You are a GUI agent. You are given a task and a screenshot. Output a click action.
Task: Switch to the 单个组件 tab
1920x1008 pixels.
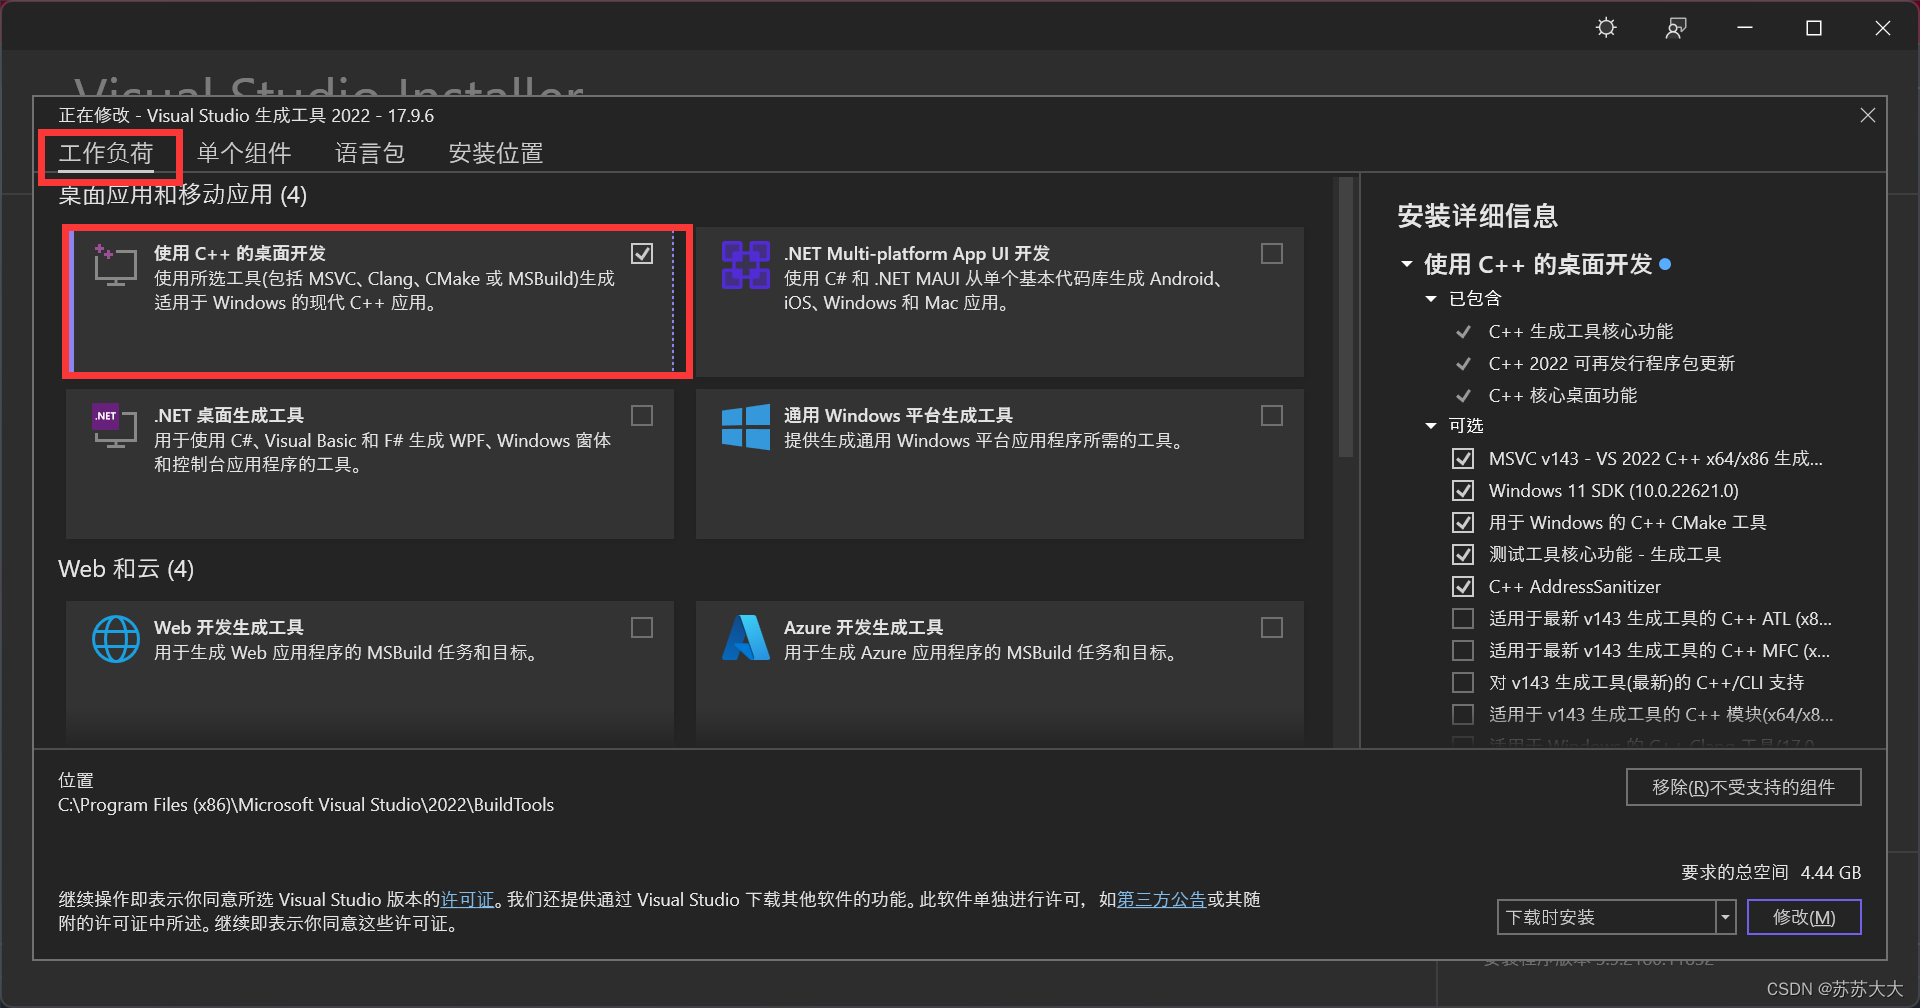(244, 154)
